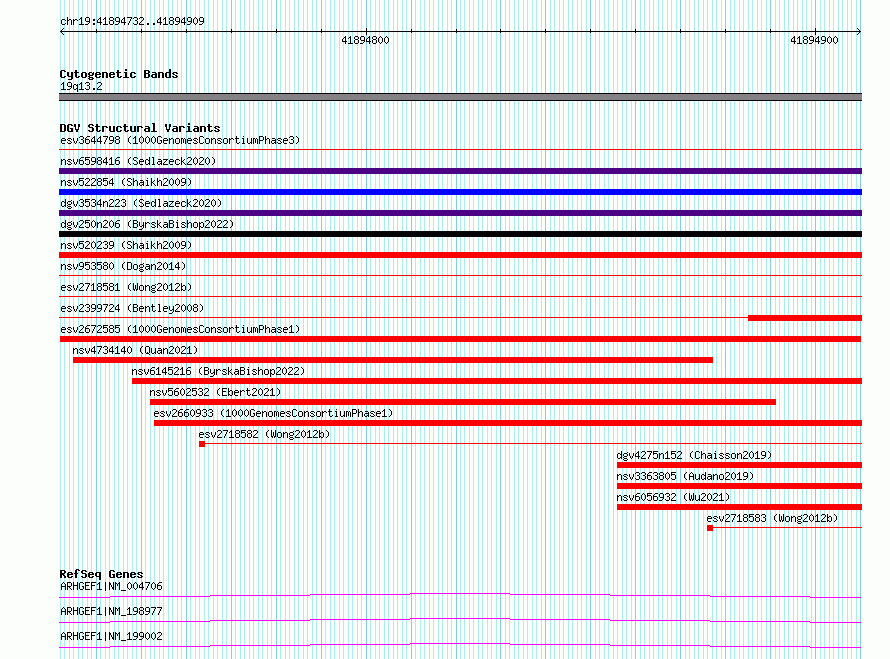890x659 pixels.
Task: Open variant esv2718583 (Wong2012b) label
Action: click(x=772, y=518)
